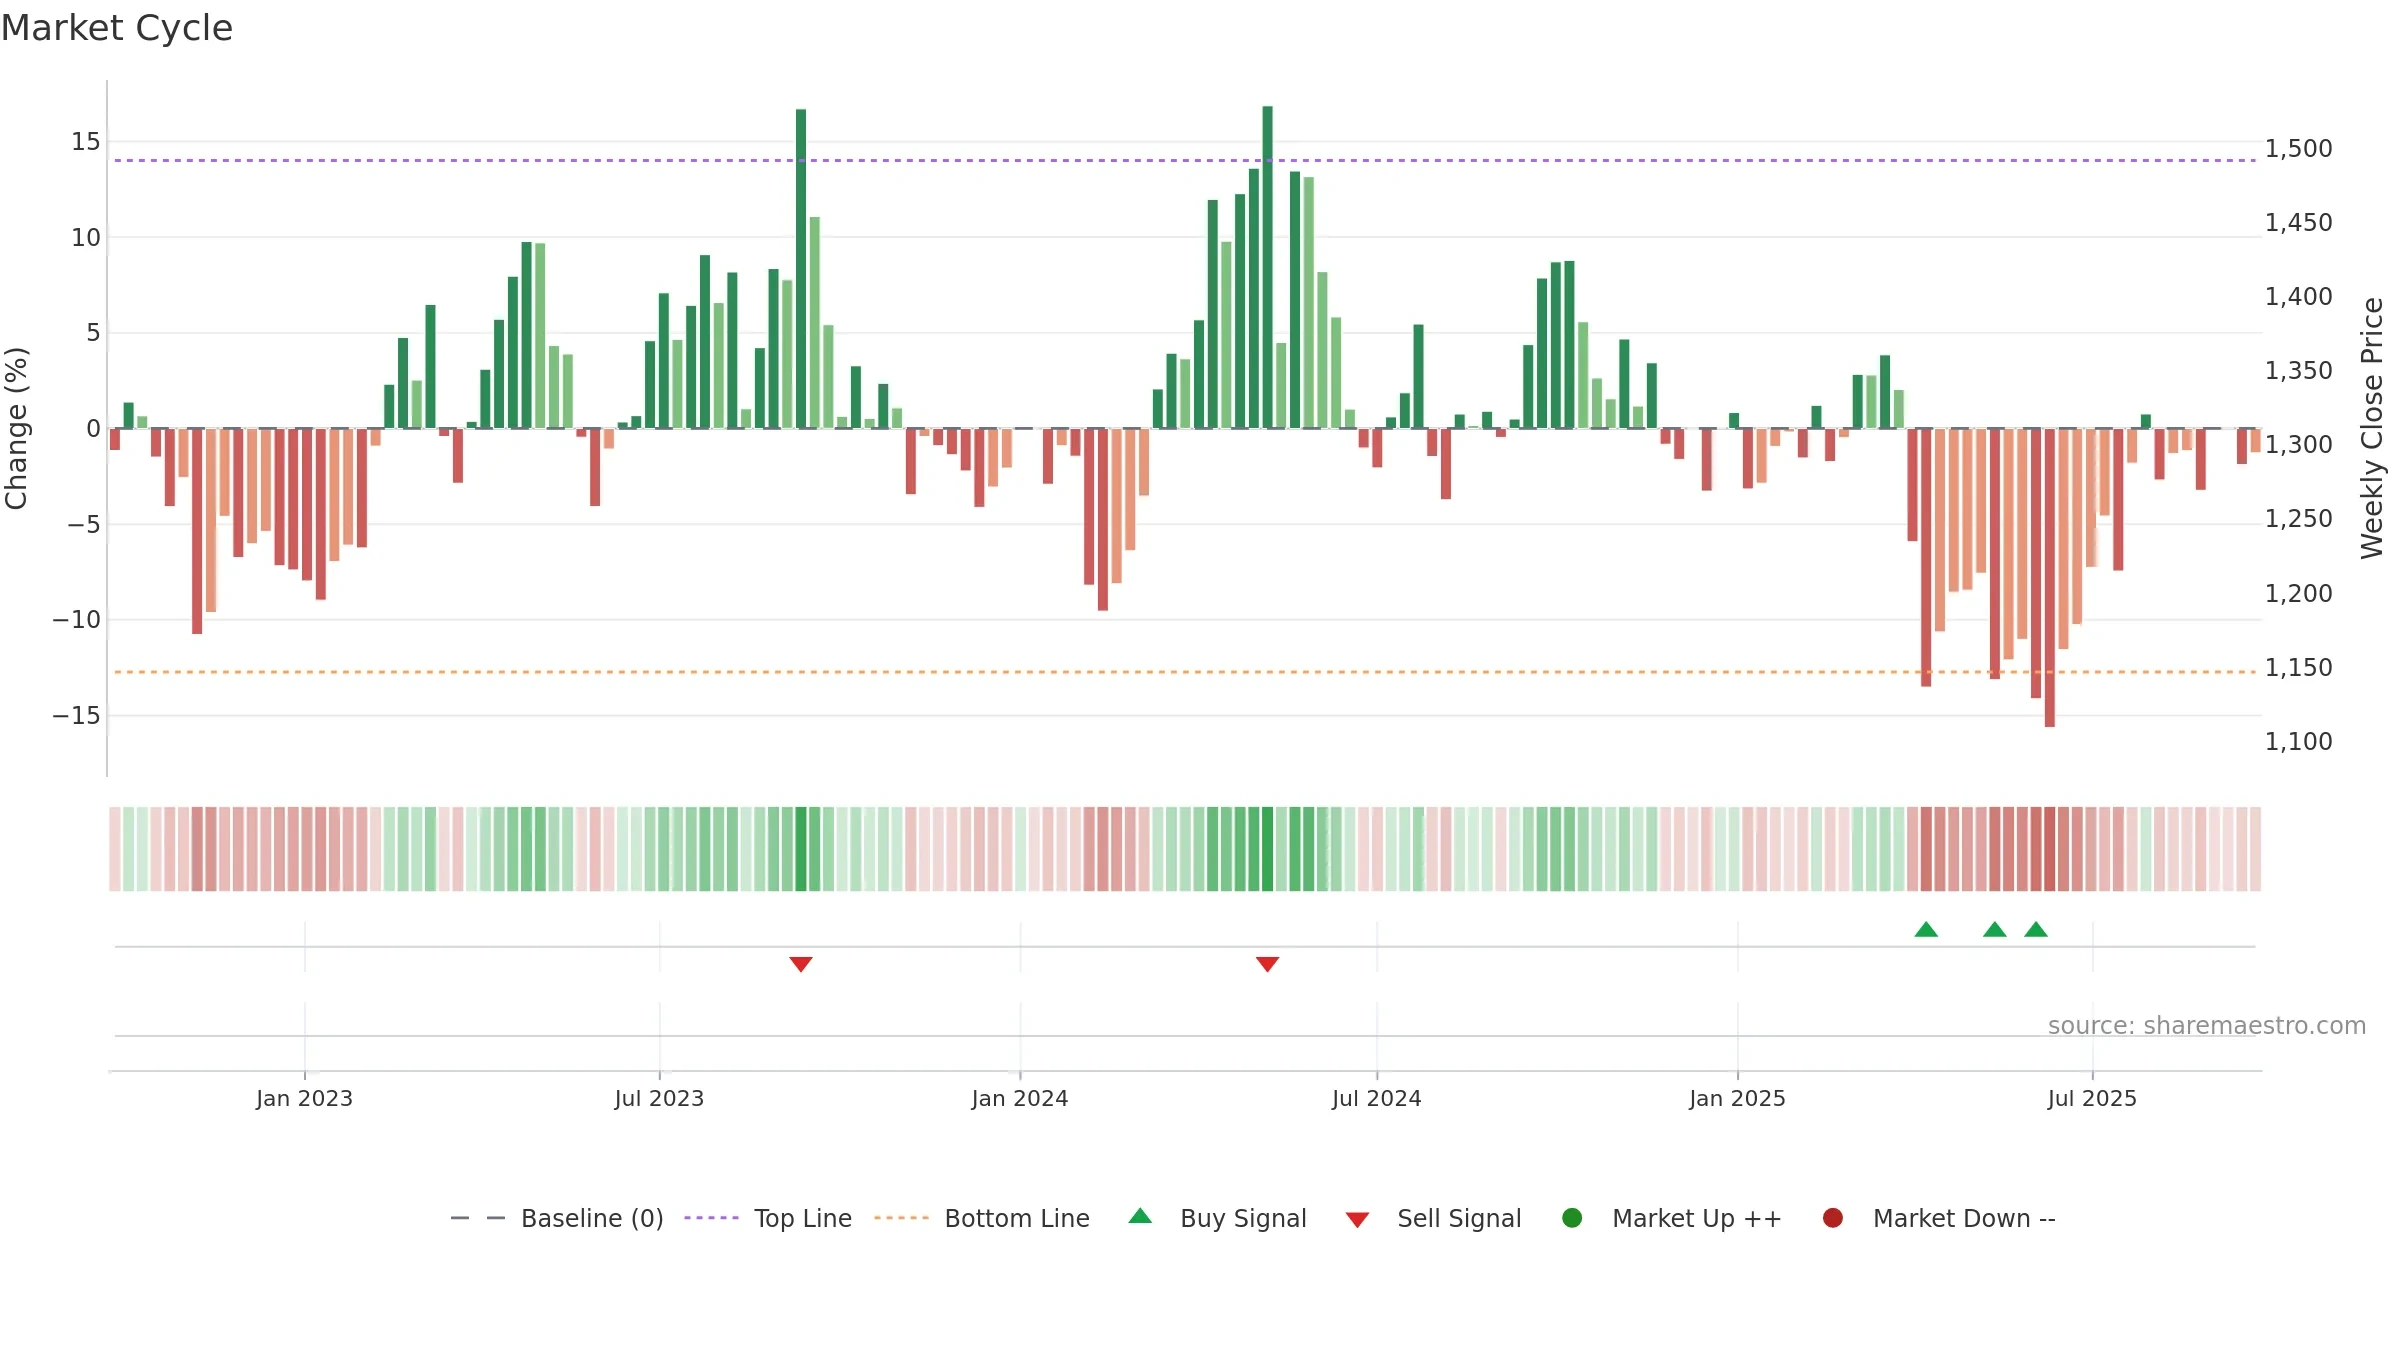The height and width of the screenshot is (1350, 2400).
Task: Toggle Market Up ++ legend entry
Action: coord(1672,1219)
